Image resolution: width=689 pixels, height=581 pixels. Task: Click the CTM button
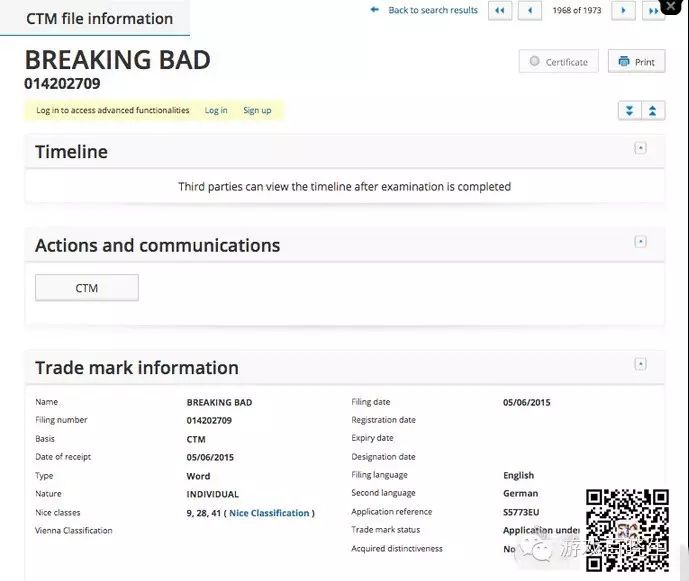[x=87, y=288]
